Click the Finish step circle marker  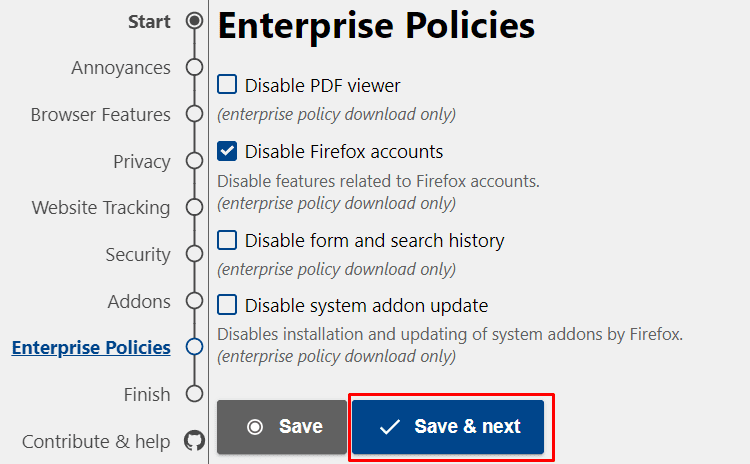click(195, 394)
